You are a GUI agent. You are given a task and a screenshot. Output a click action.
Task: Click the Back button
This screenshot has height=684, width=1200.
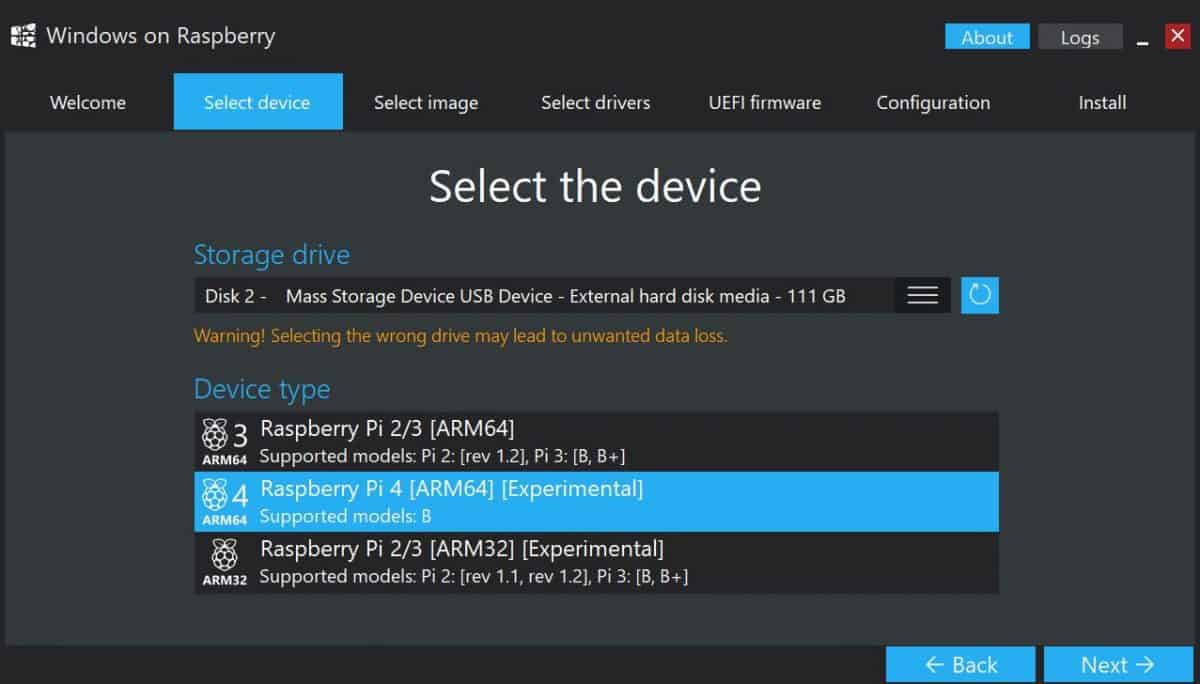point(961,665)
